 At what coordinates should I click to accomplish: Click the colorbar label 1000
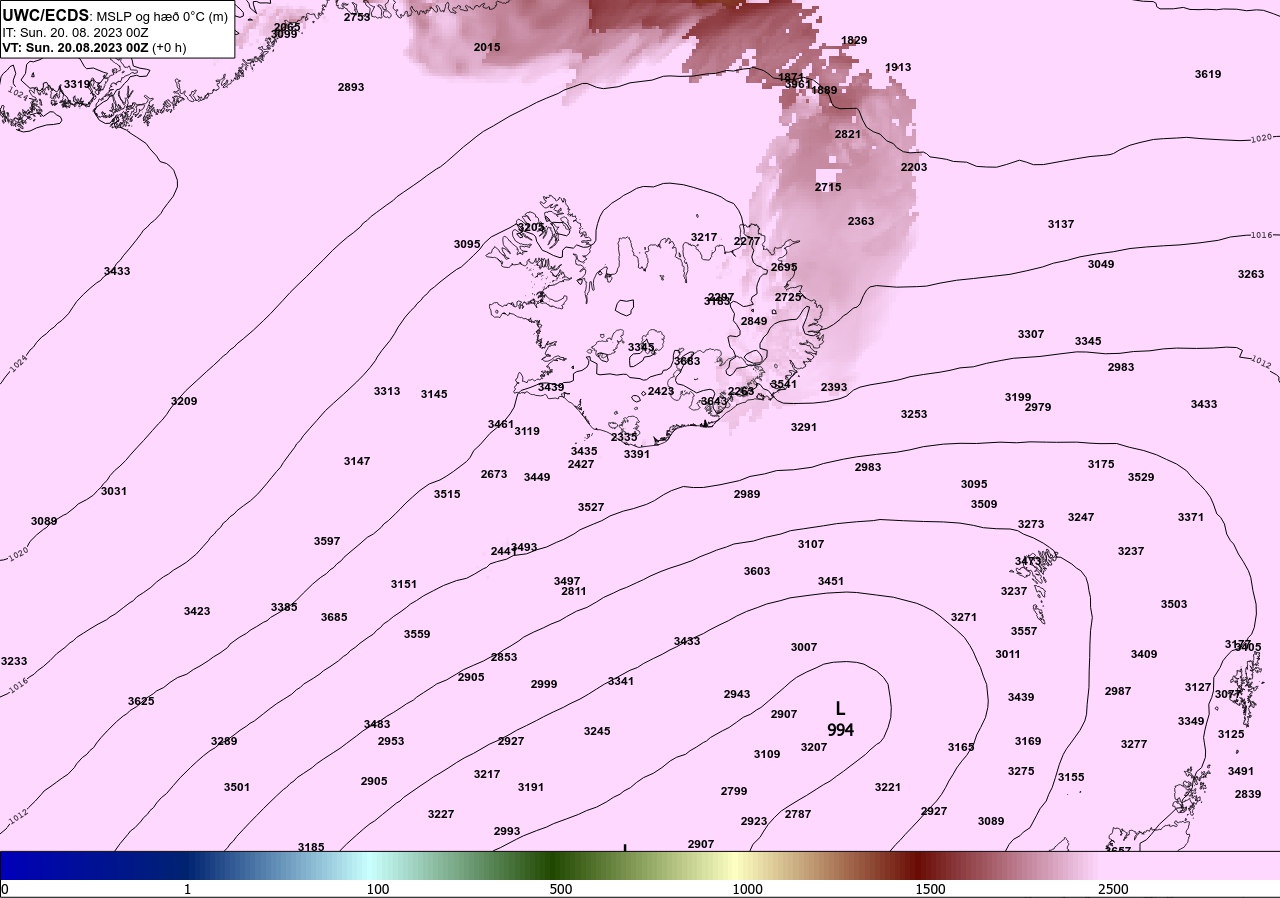pos(747,889)
